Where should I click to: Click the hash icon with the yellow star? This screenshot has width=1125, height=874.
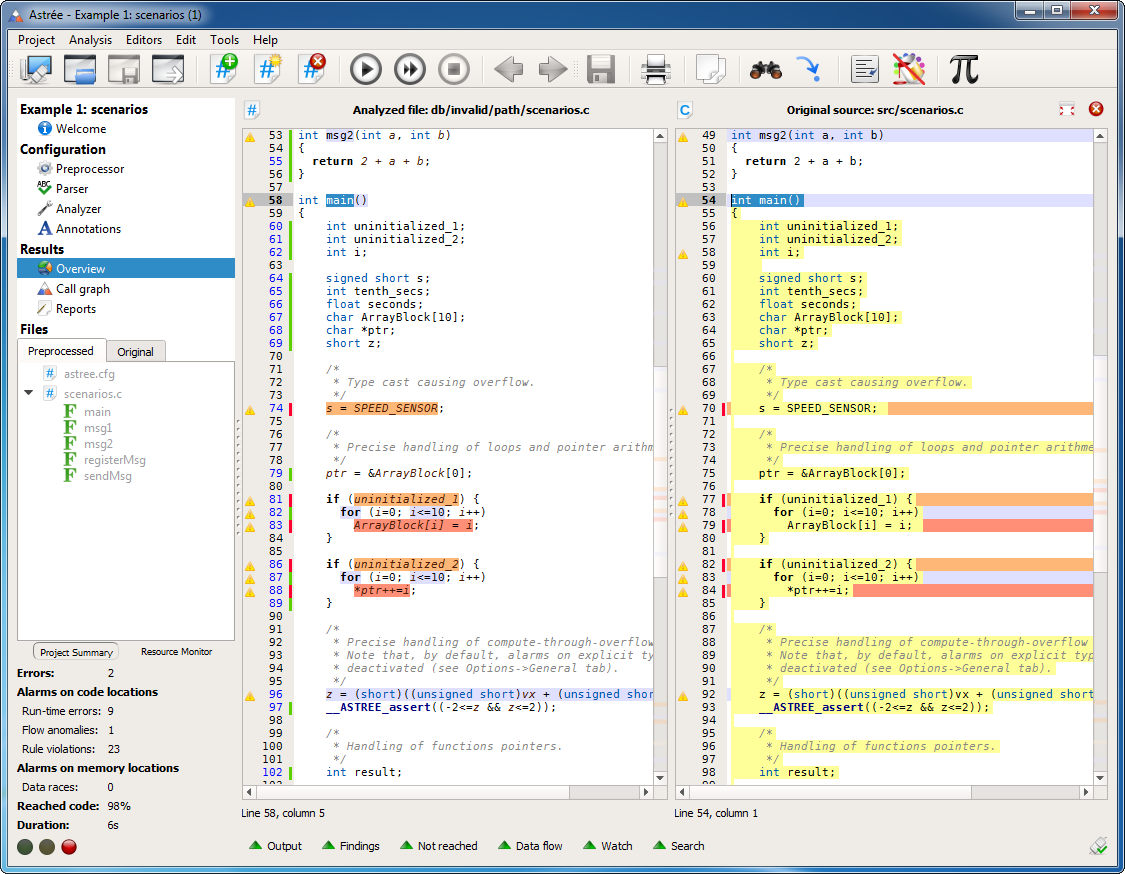[x=268, y=70]
